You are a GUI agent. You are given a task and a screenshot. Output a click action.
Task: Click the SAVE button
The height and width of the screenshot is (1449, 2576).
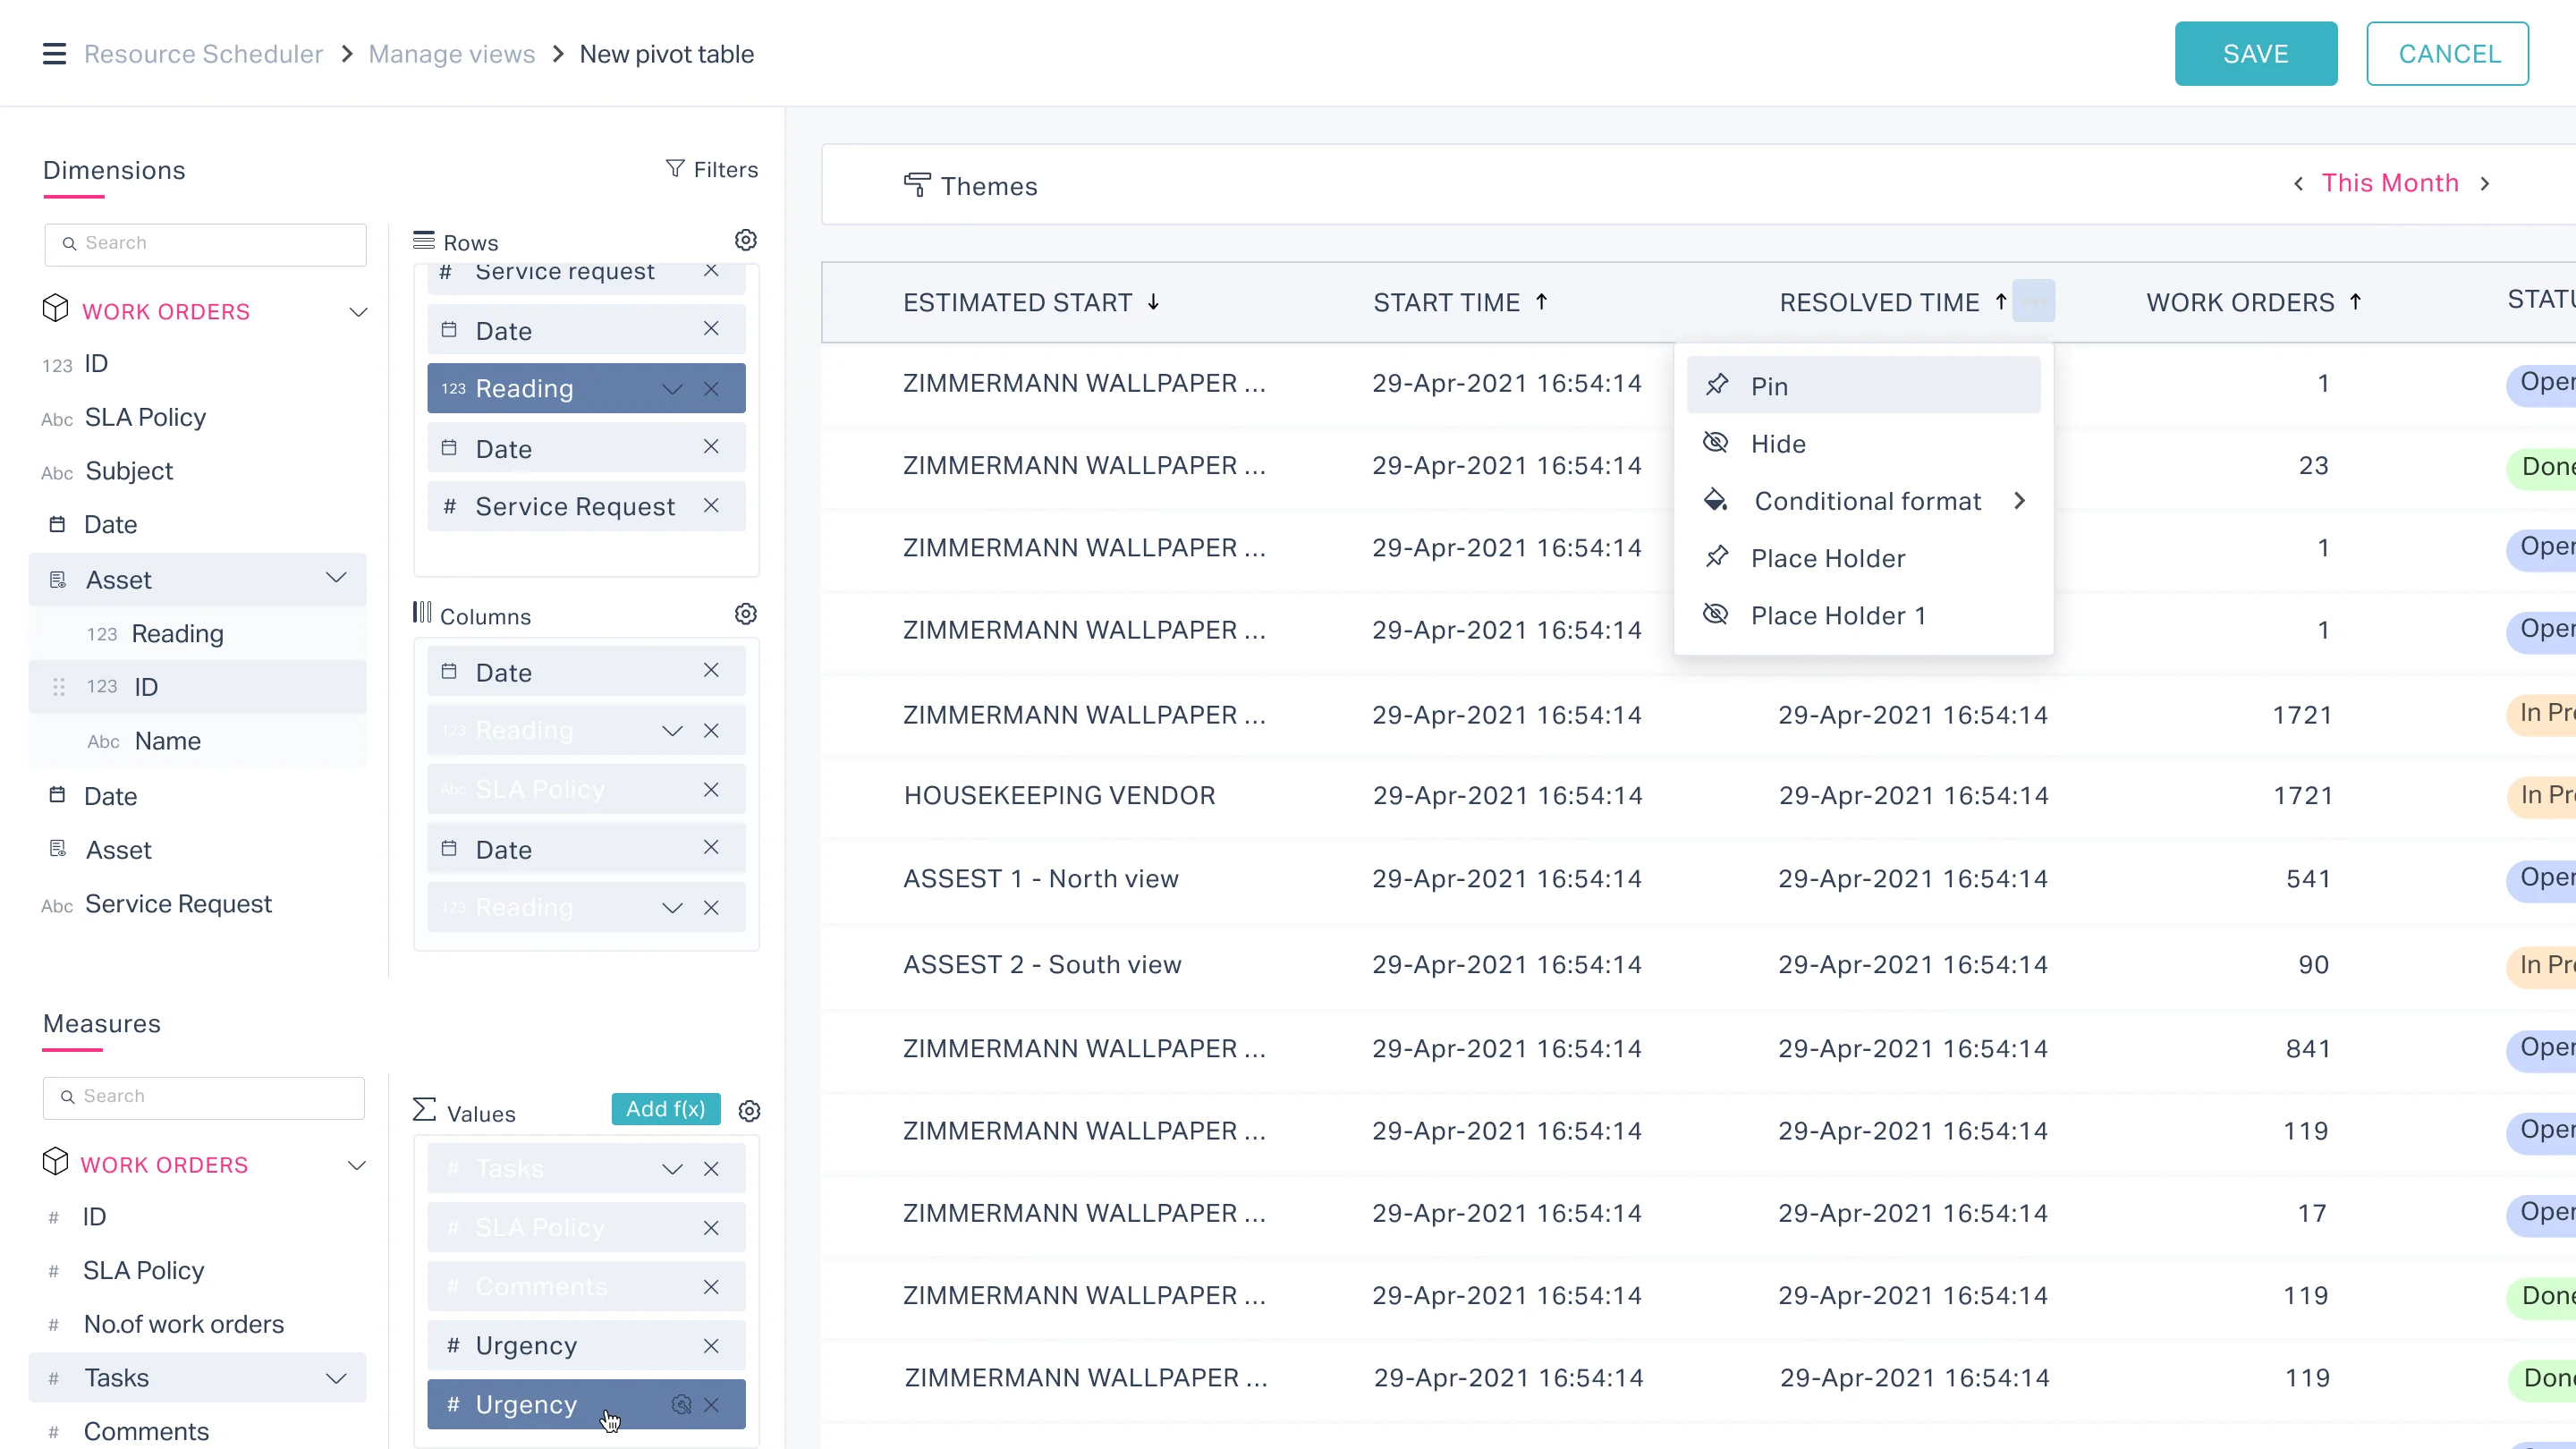pyautogui.click(x=2255, y=54)
